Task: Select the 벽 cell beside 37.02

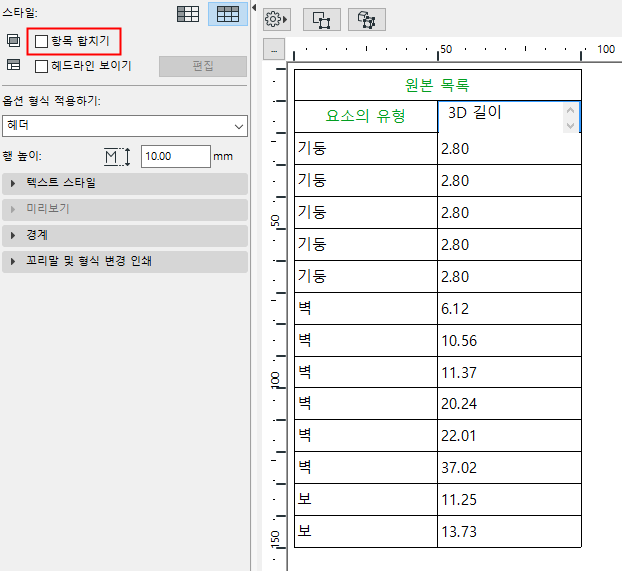Action: pos(366,467)
